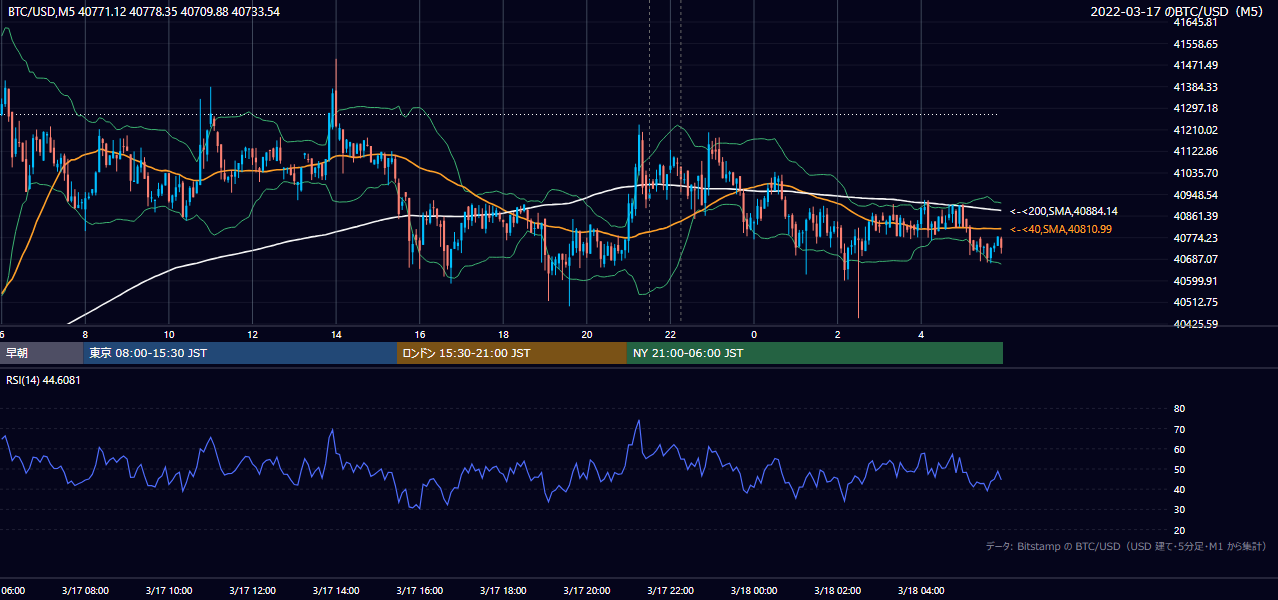Click RSI axis level 50
The height and width of the screenshot is (600, 1278).
[x=1179, y=469]
